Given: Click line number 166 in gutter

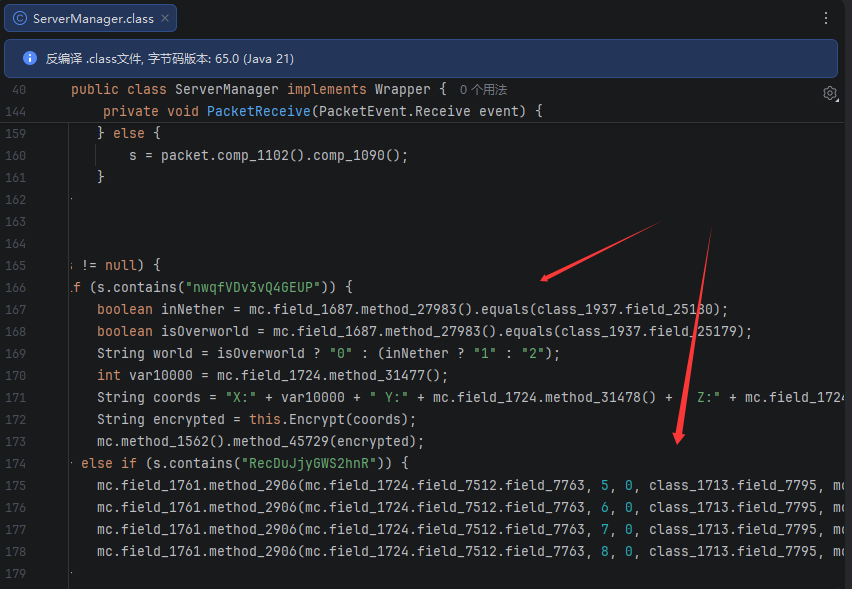Looking at the screenshot, I should coord(15,287).
